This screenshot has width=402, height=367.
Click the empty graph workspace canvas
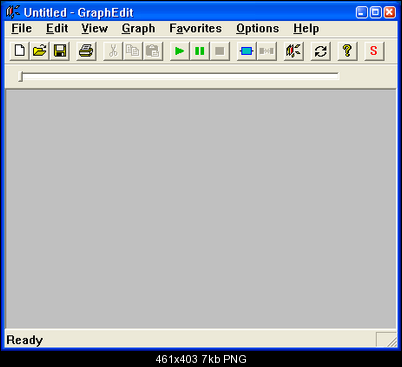coord(201,209)
